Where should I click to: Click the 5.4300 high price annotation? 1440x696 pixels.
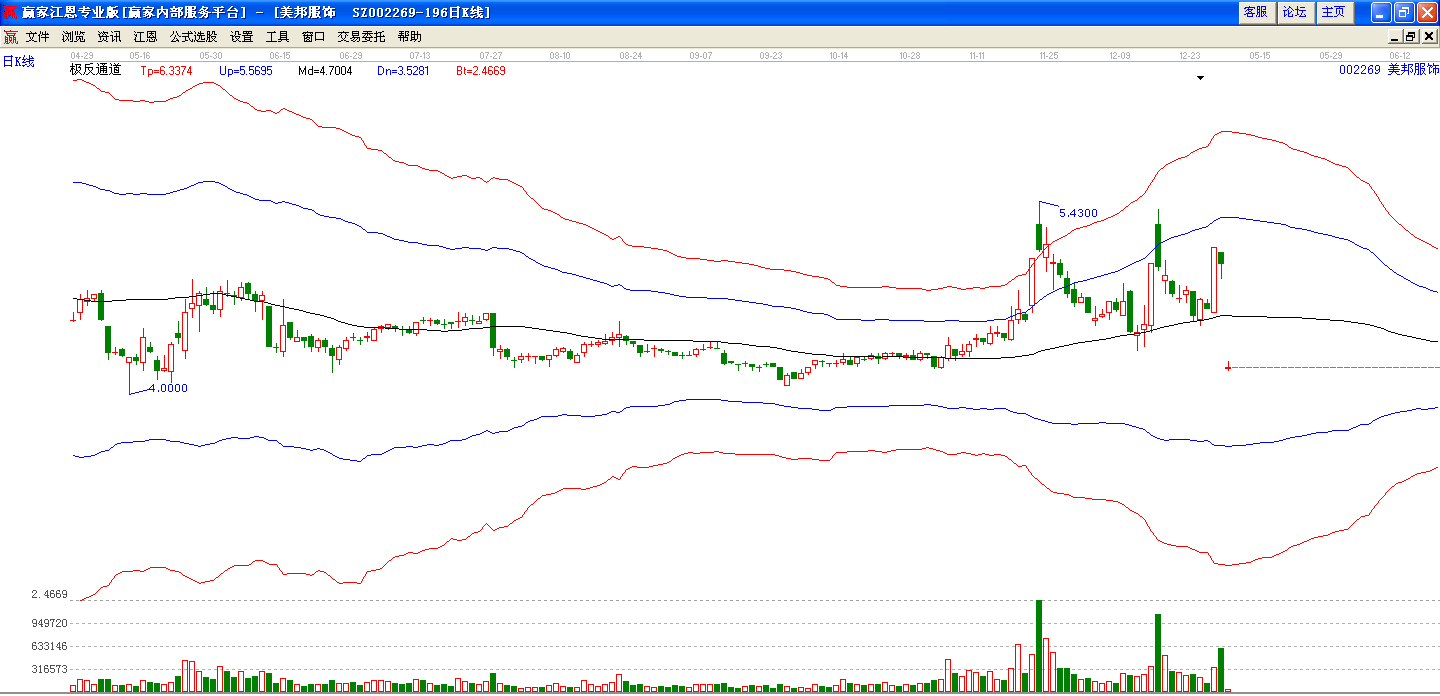pyautogui.click(x=1078, y=213)
